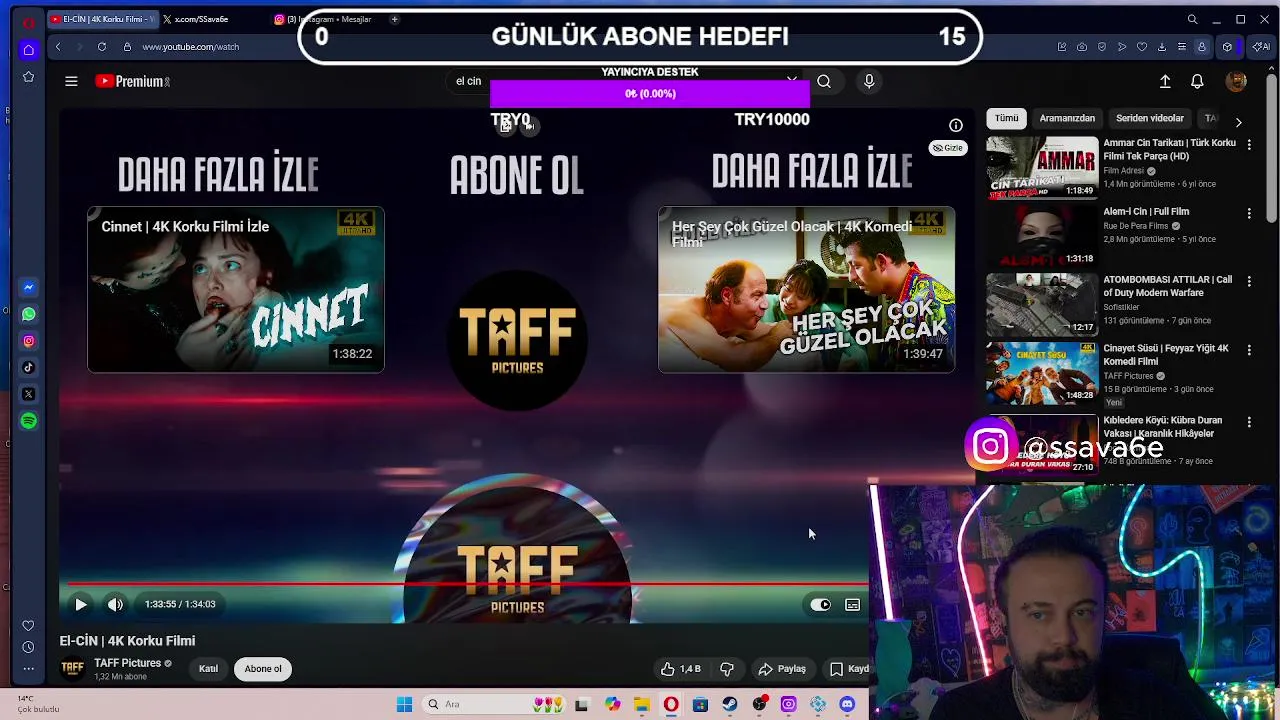Save the video with Kayd button
The height and width of the screenshot is (720, 1280).
[x=849, y=669]
